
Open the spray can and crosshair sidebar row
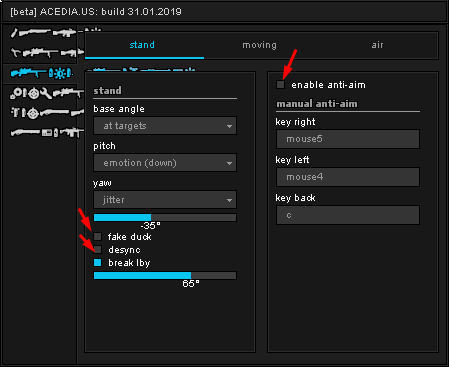click(x=44, y=113)
